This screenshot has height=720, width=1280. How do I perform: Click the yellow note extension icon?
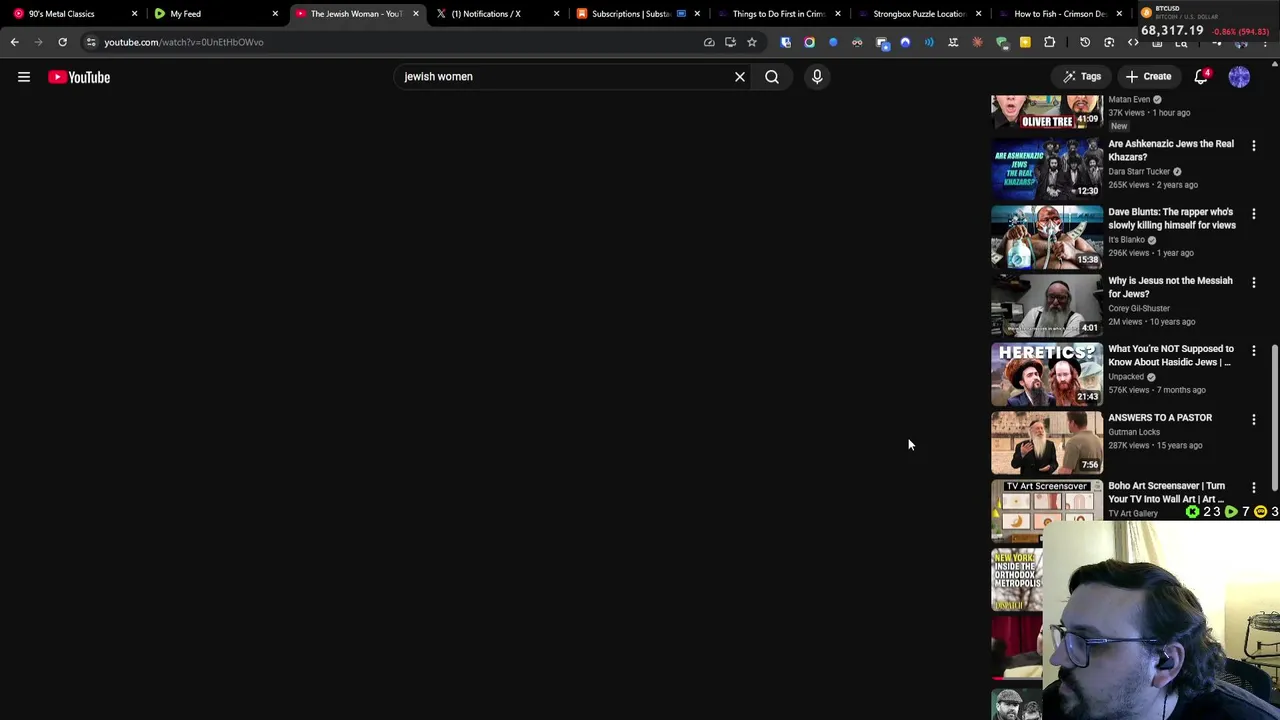(x=1025, y=42)
